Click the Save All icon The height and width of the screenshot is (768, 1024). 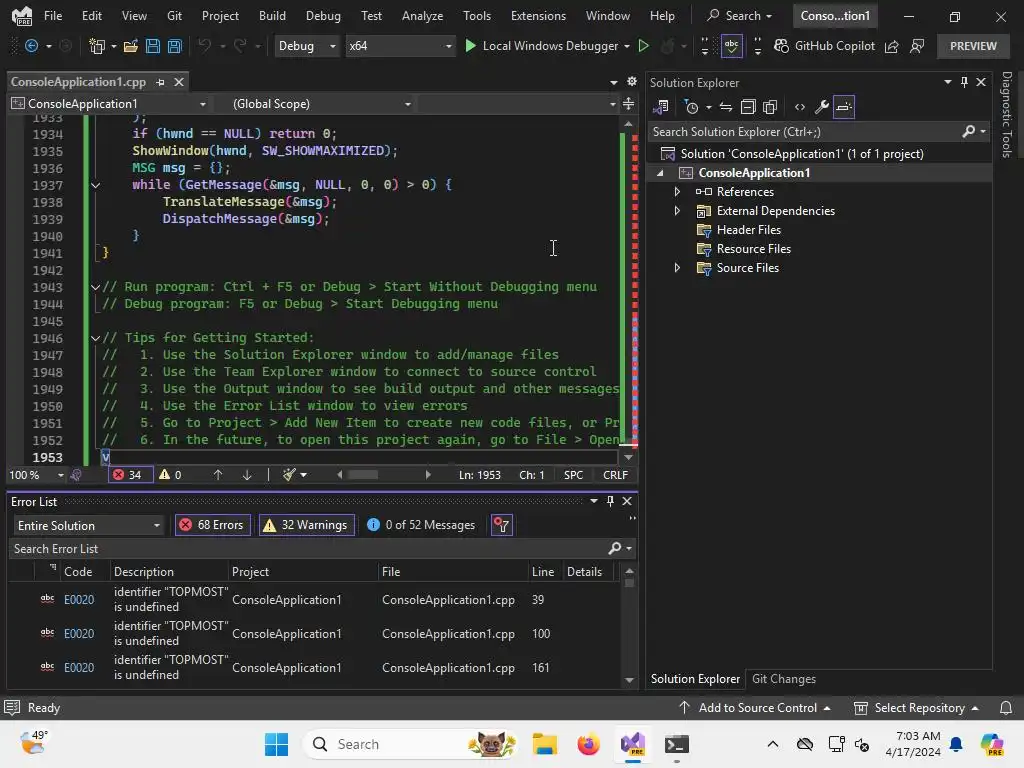(x=175, y=46)
